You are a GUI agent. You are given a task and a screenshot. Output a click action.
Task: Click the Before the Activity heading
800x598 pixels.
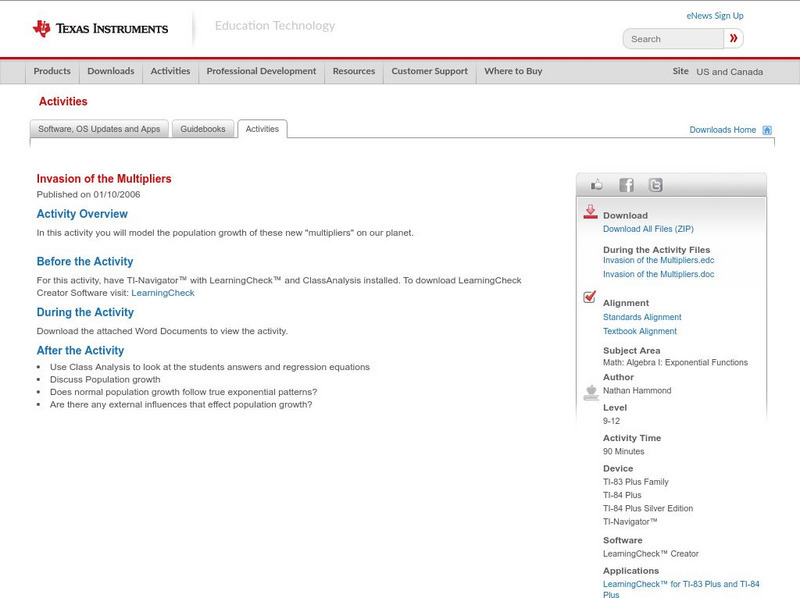point(85,262)
